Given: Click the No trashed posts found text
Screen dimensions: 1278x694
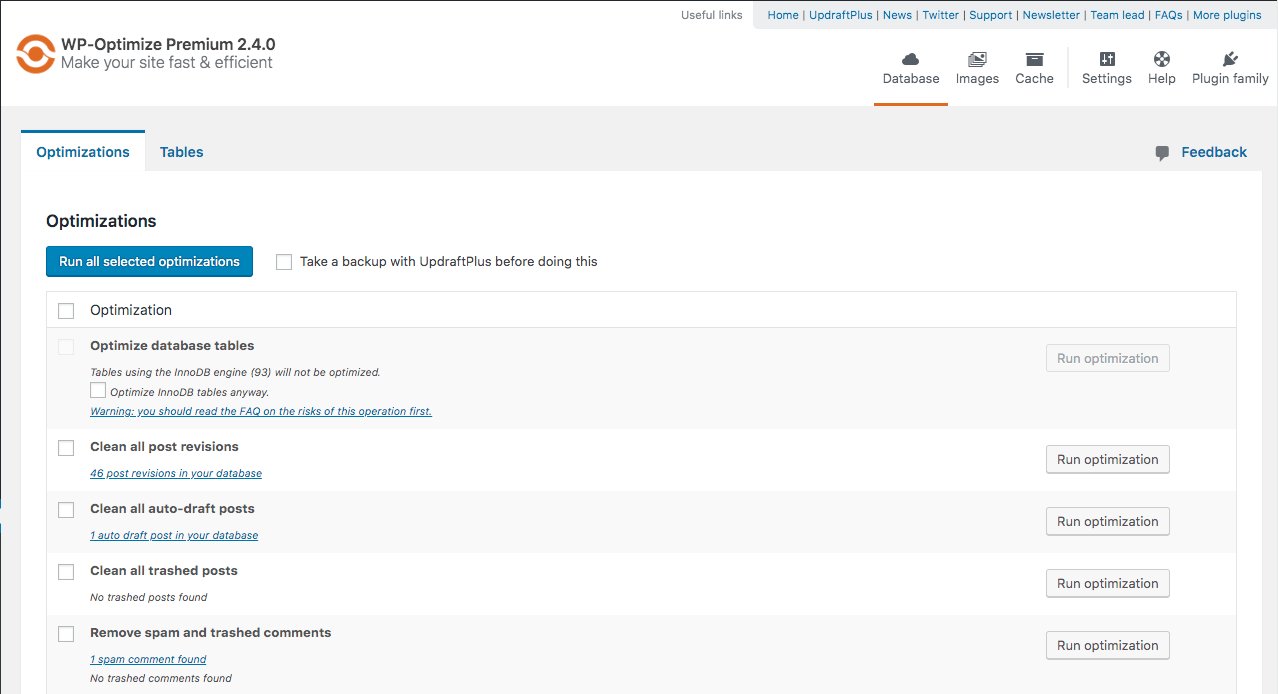Looking at the screenshot, I should (149, 597).
